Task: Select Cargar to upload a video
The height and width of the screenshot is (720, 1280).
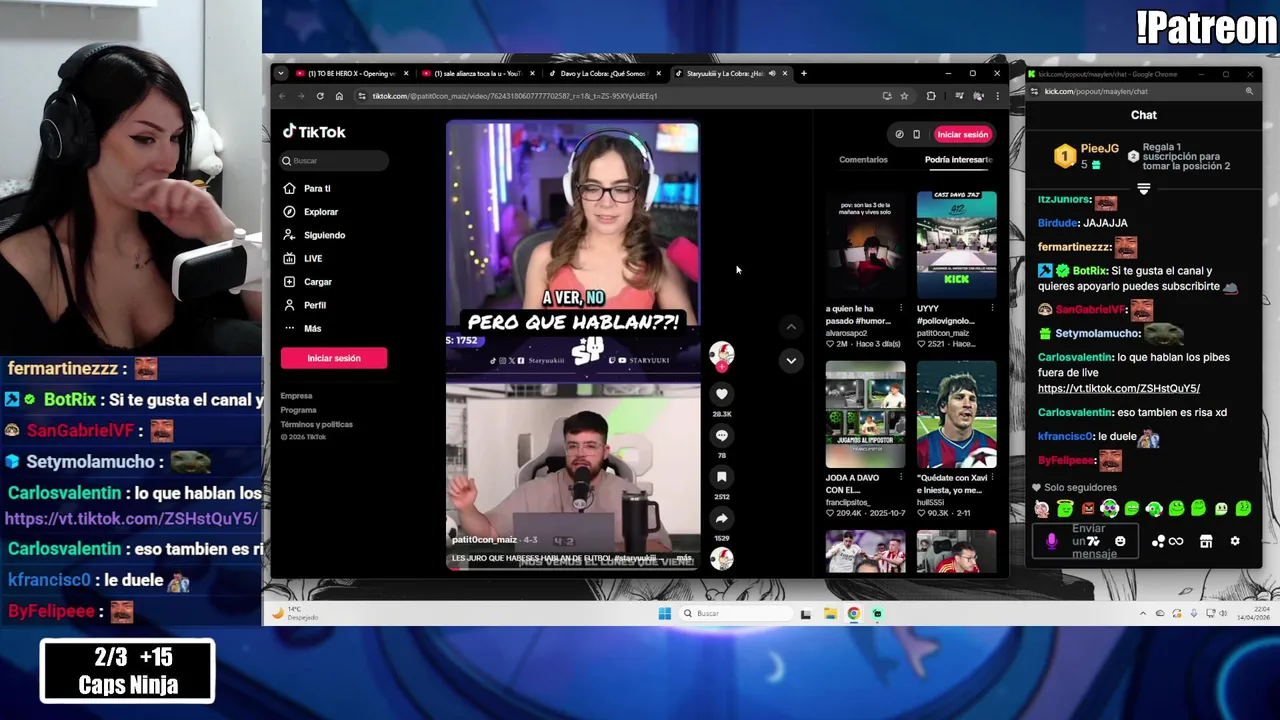Action: click(x=308, y=282)
